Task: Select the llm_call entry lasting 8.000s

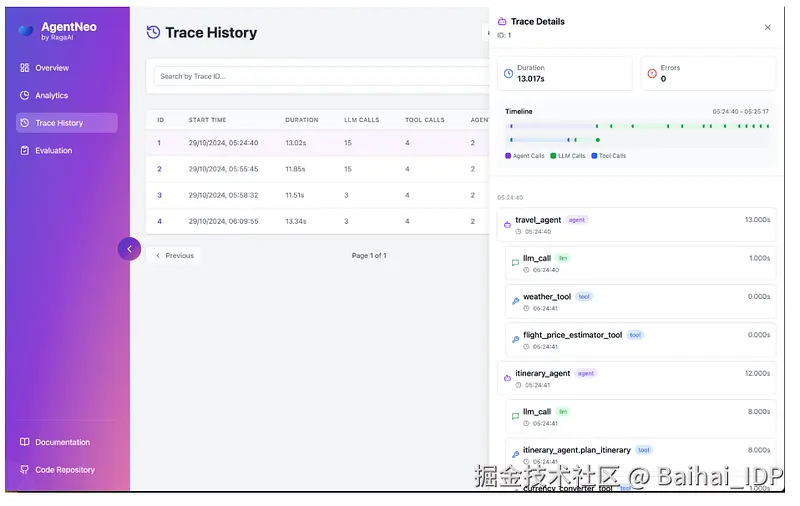Action: pyautogui.click(x=641, y=417)
